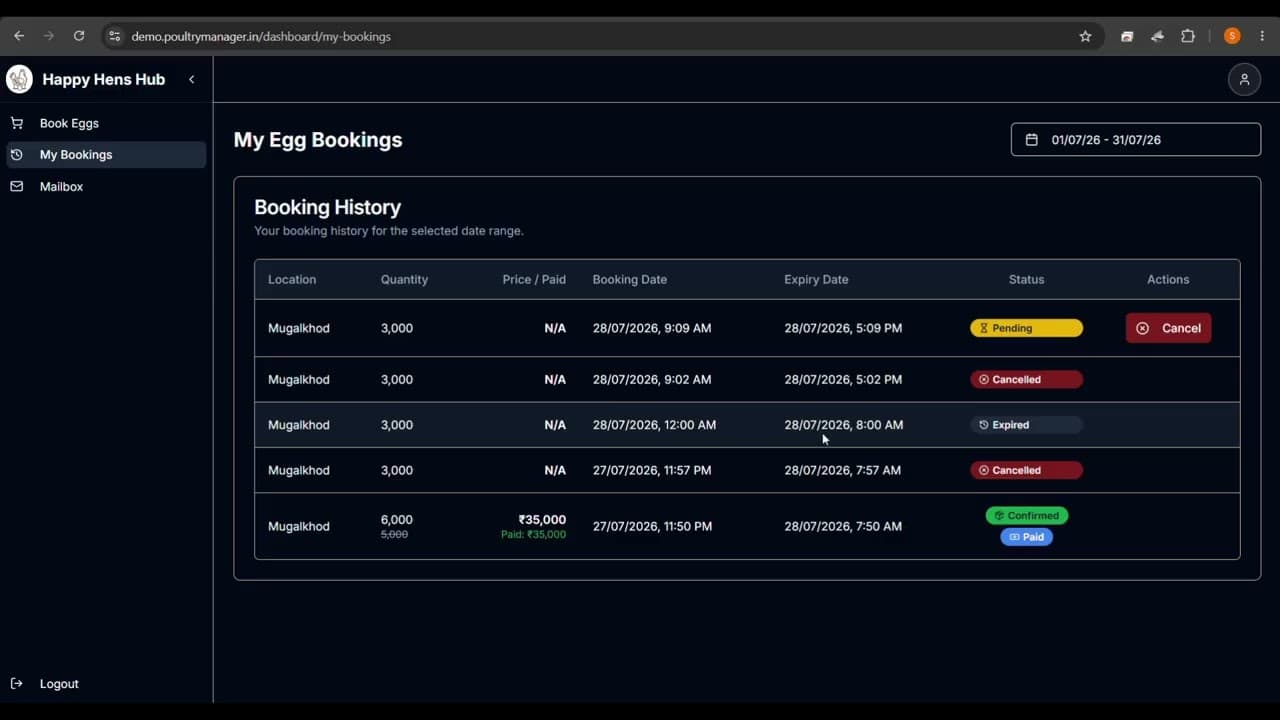
Task: Click the 6,000 quantity value
Action: (x=396, y=520)
